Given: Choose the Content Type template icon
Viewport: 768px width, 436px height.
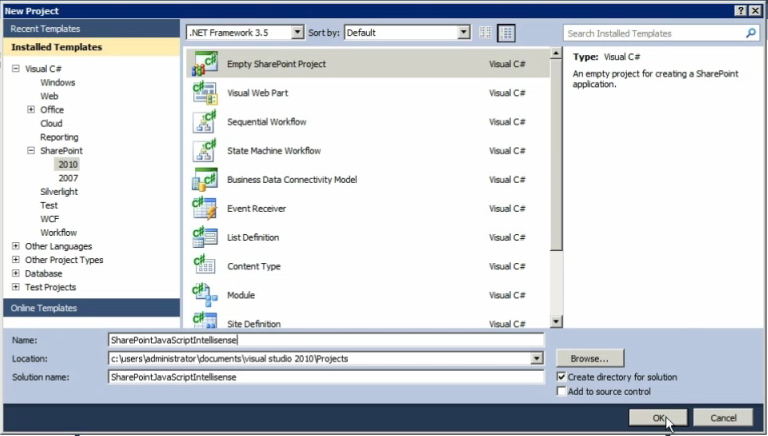Looking at the screenshot, I should coord(205,266).
